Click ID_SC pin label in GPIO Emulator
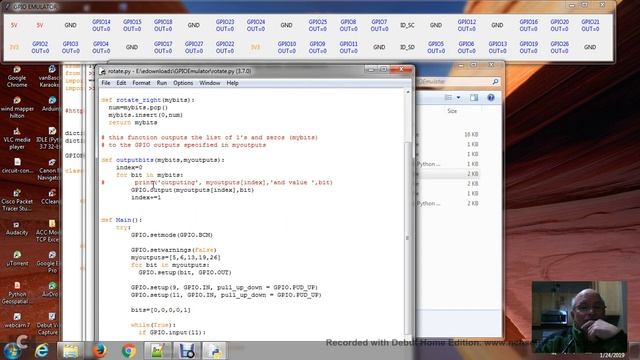The width and height of the screenshot is (640, 360). [x=407, y=25]
